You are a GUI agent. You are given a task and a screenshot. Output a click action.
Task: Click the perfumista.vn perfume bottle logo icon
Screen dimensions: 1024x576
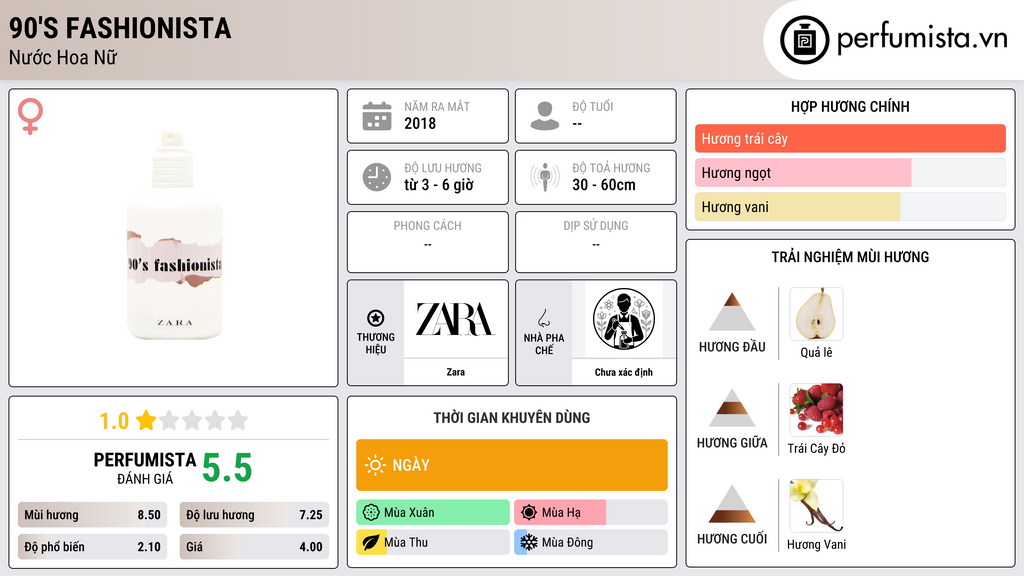click(x=804, y=40)
